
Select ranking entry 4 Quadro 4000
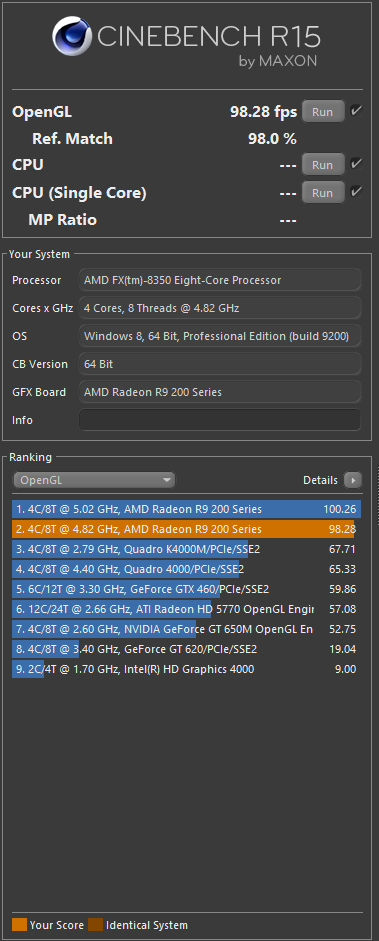coord(187,569)
